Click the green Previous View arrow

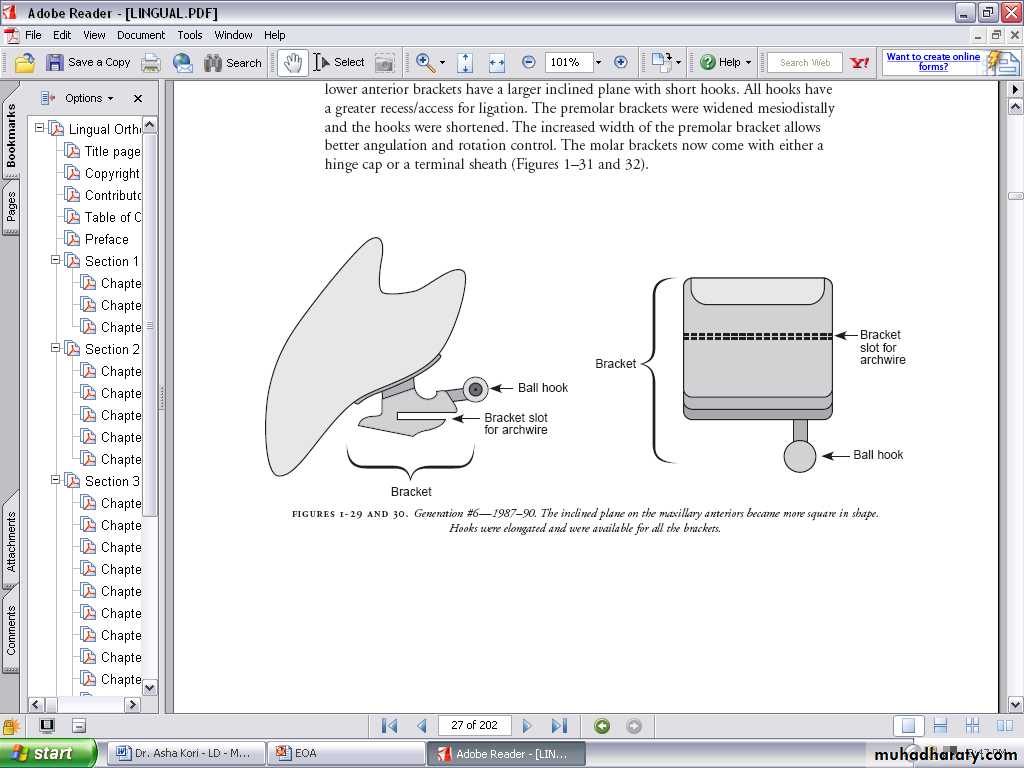(602, 726)
